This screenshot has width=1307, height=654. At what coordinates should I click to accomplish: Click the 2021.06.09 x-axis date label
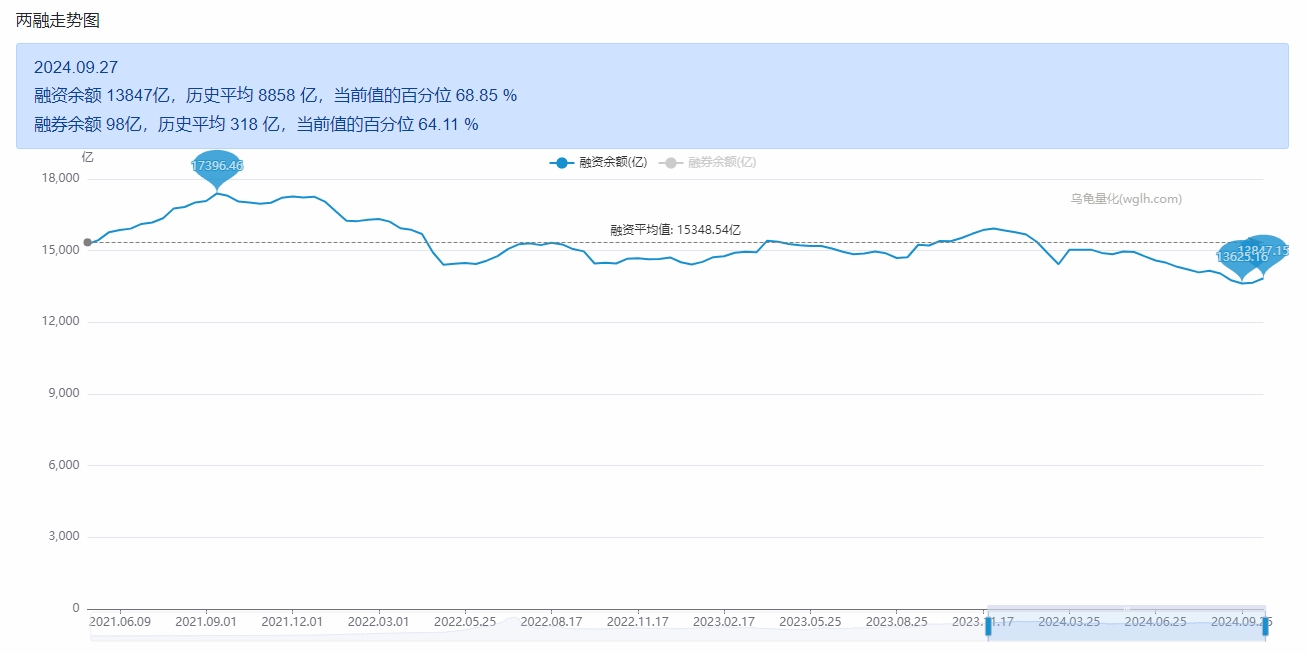[x=120, y=621]
